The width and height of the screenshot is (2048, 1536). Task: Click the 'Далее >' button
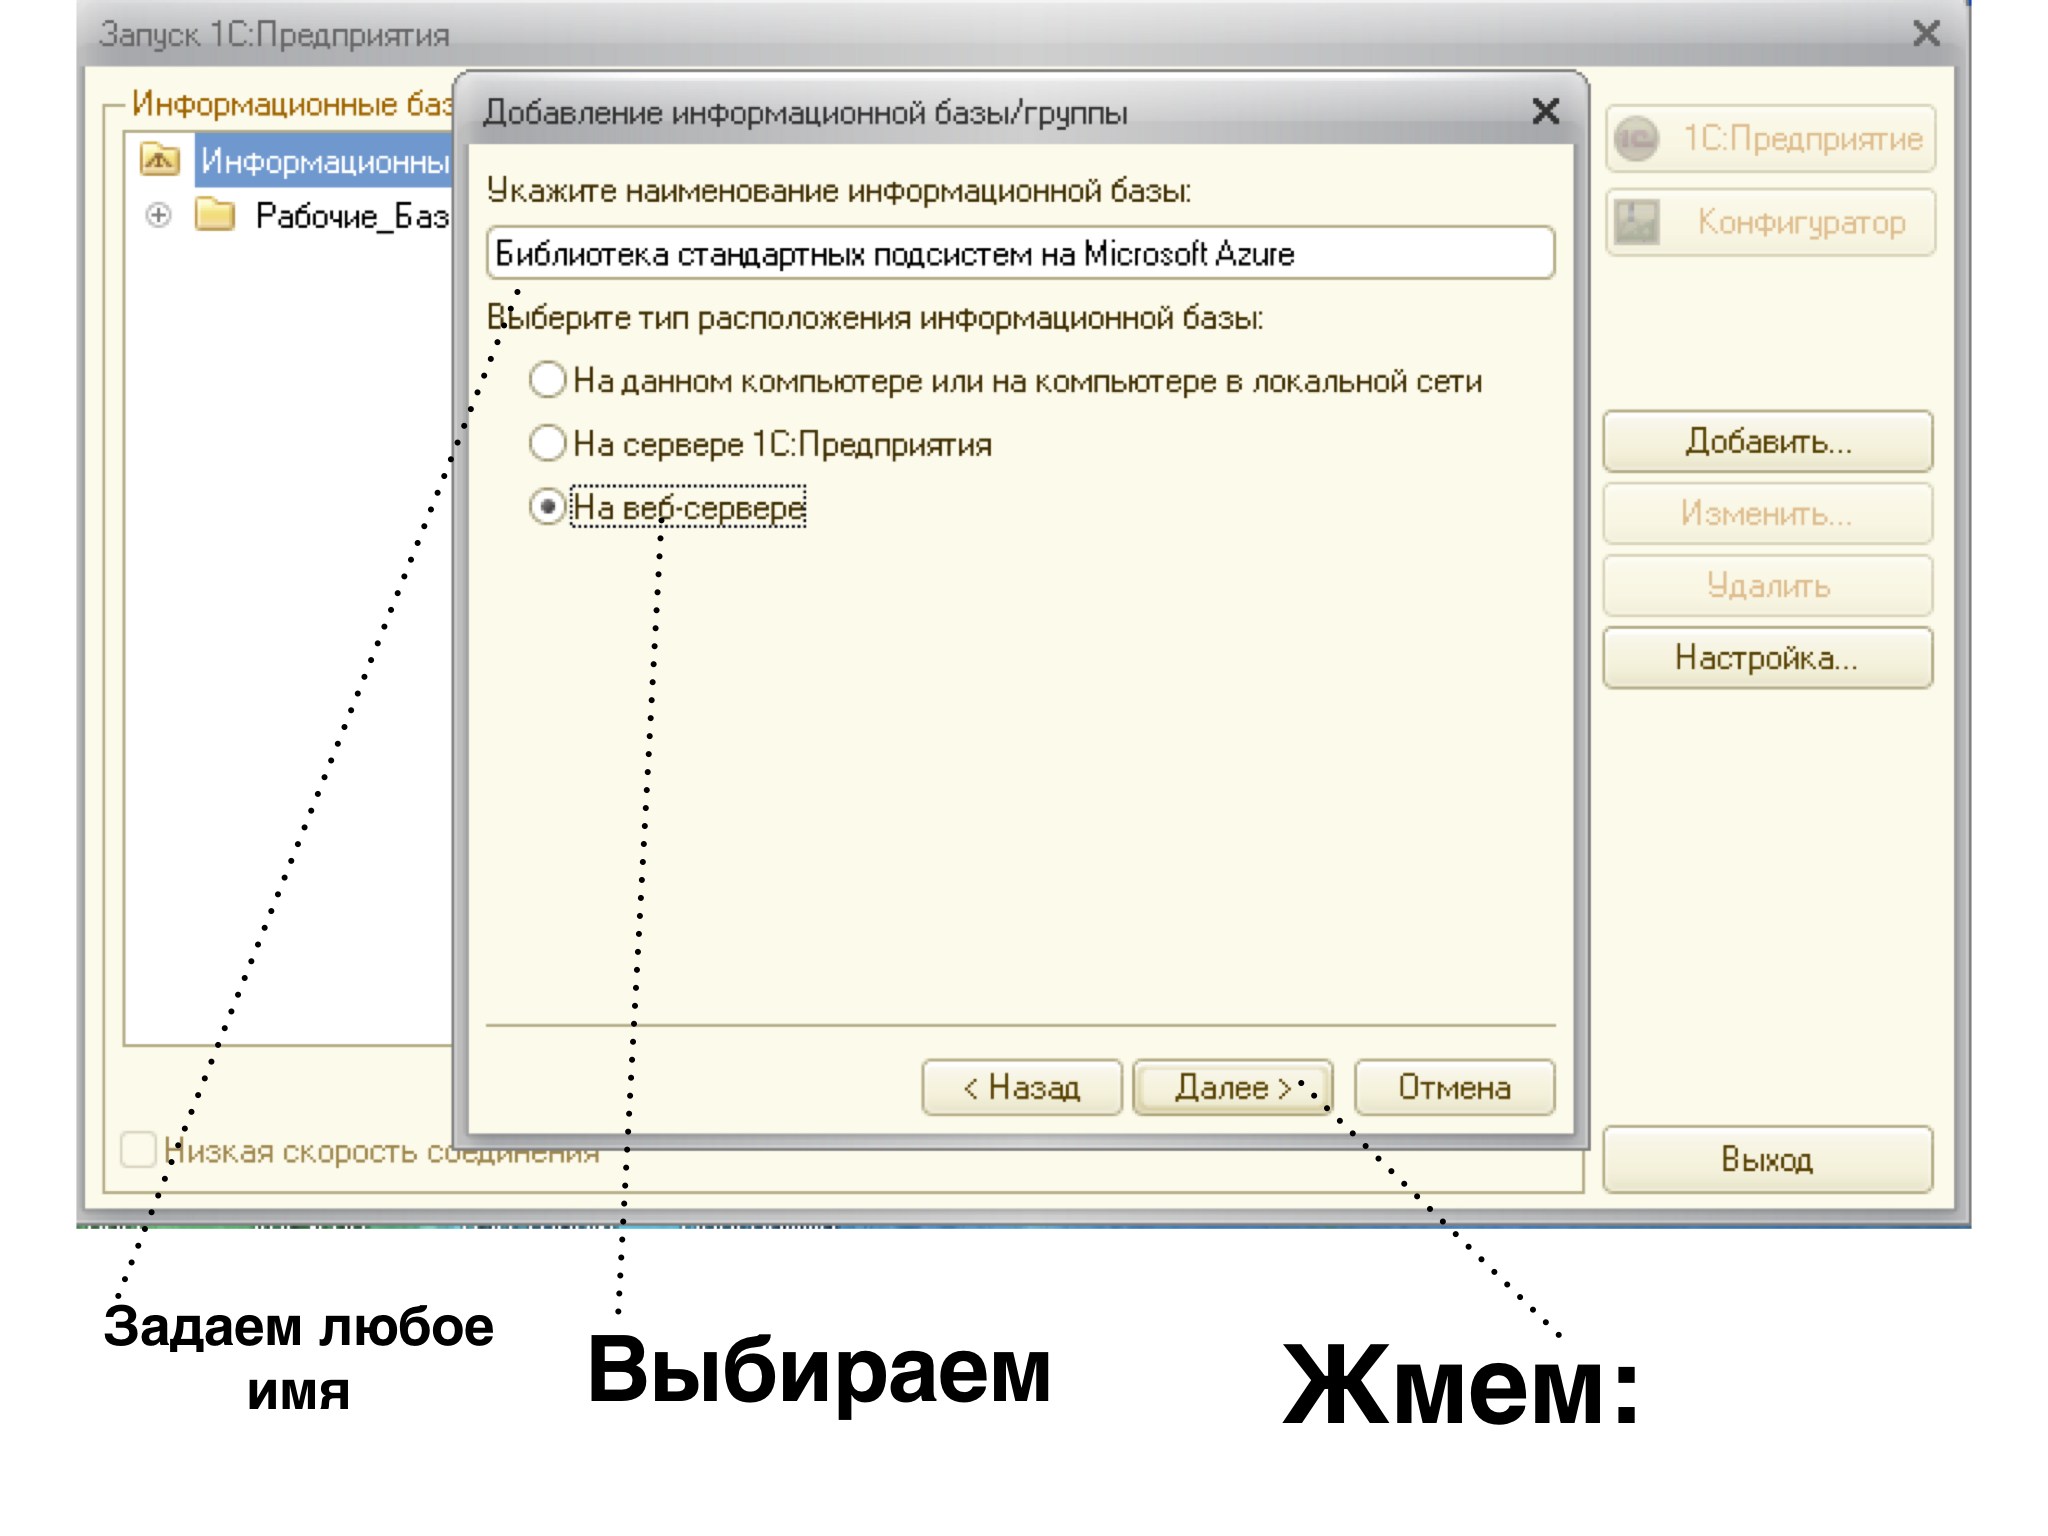click(x=1232, y=1087)
